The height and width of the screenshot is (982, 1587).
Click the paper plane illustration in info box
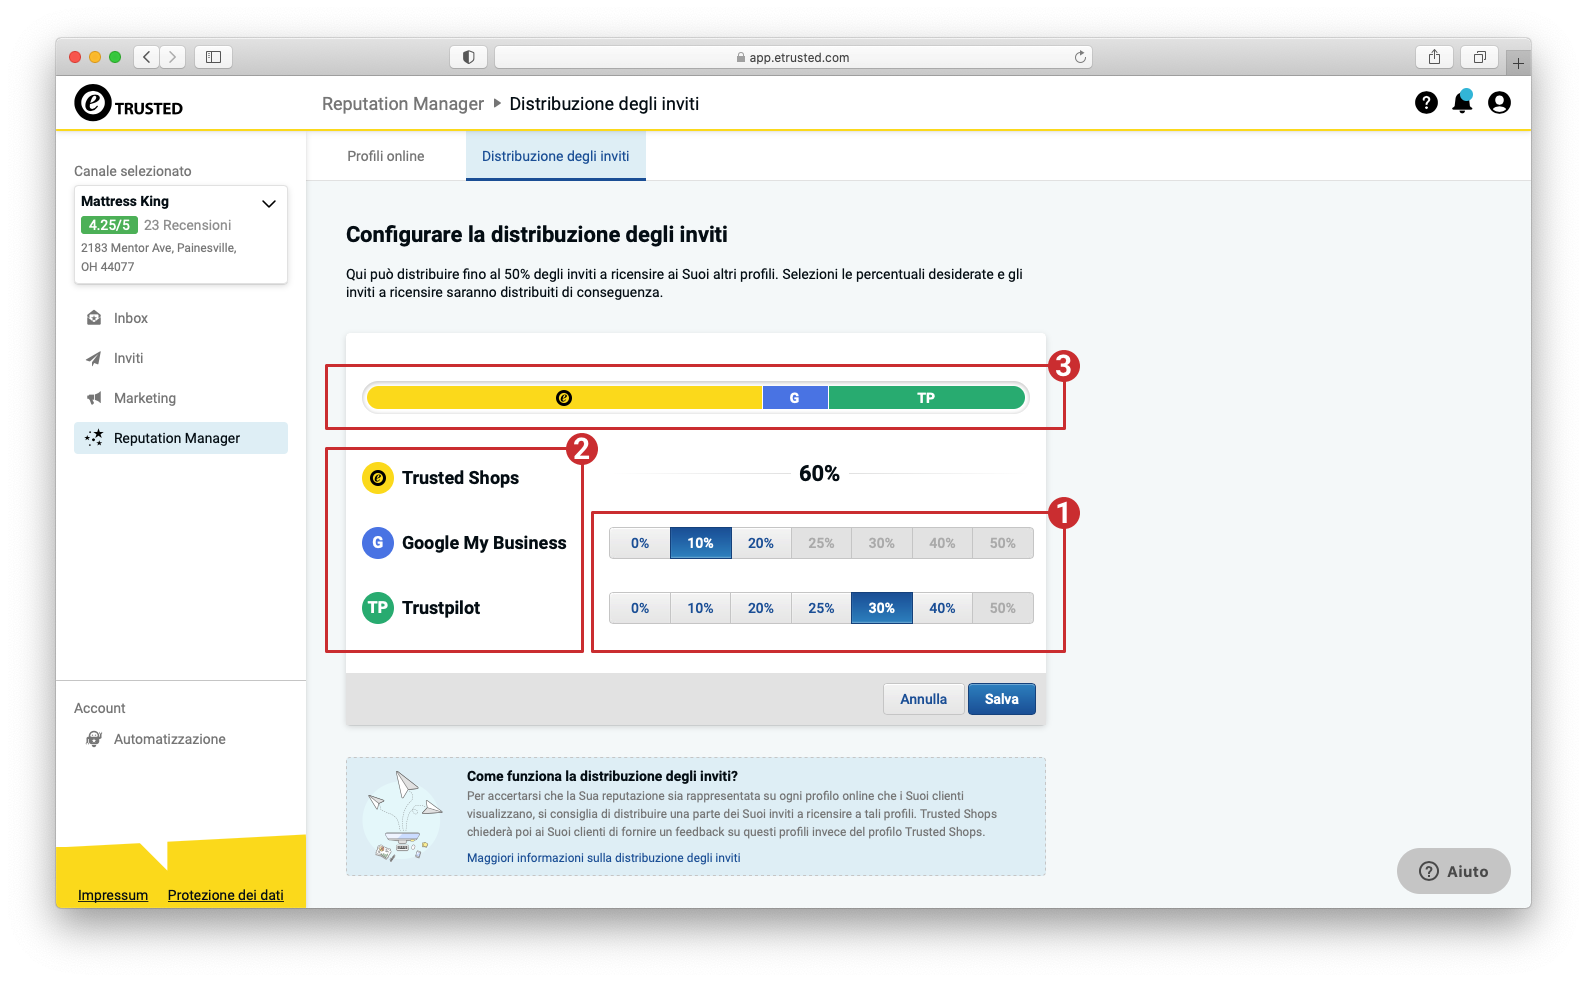403,816
